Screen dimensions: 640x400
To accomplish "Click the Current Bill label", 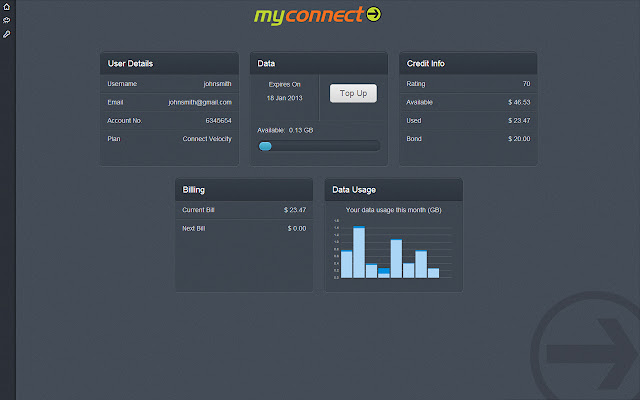I will point(198,210).
